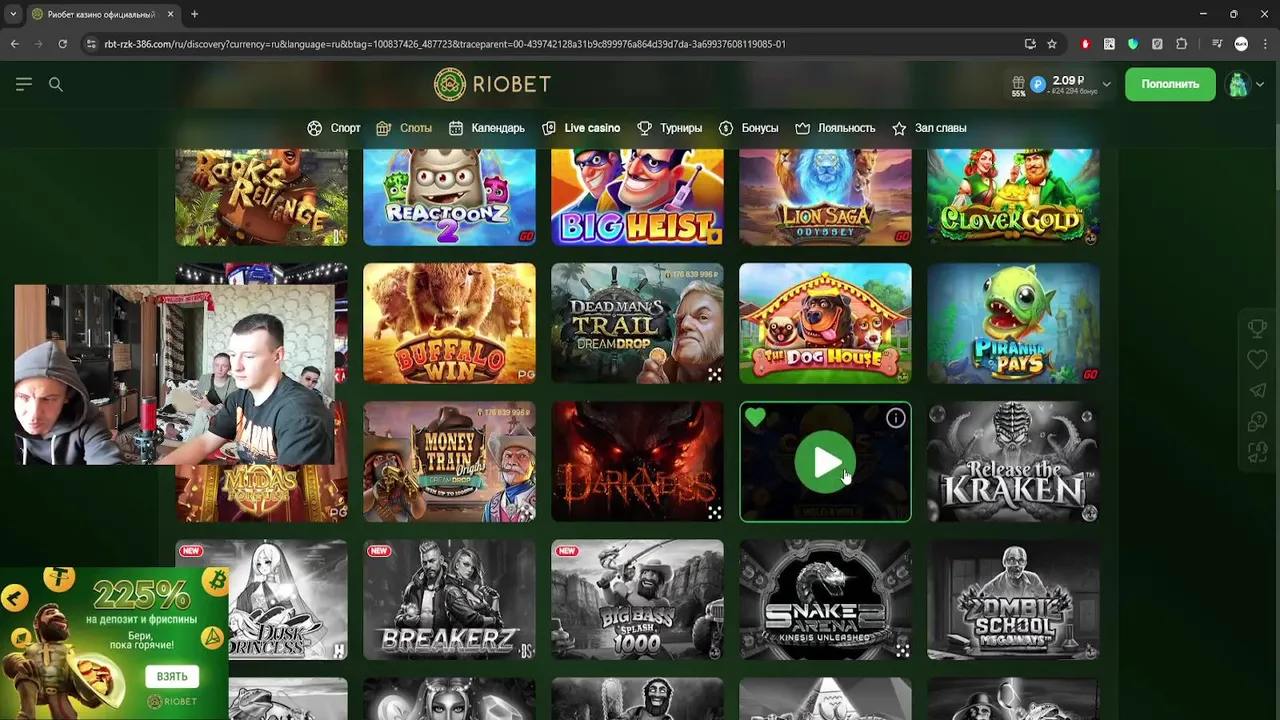Open the Турниры section

pyautogui.click(x=669, y=128)
